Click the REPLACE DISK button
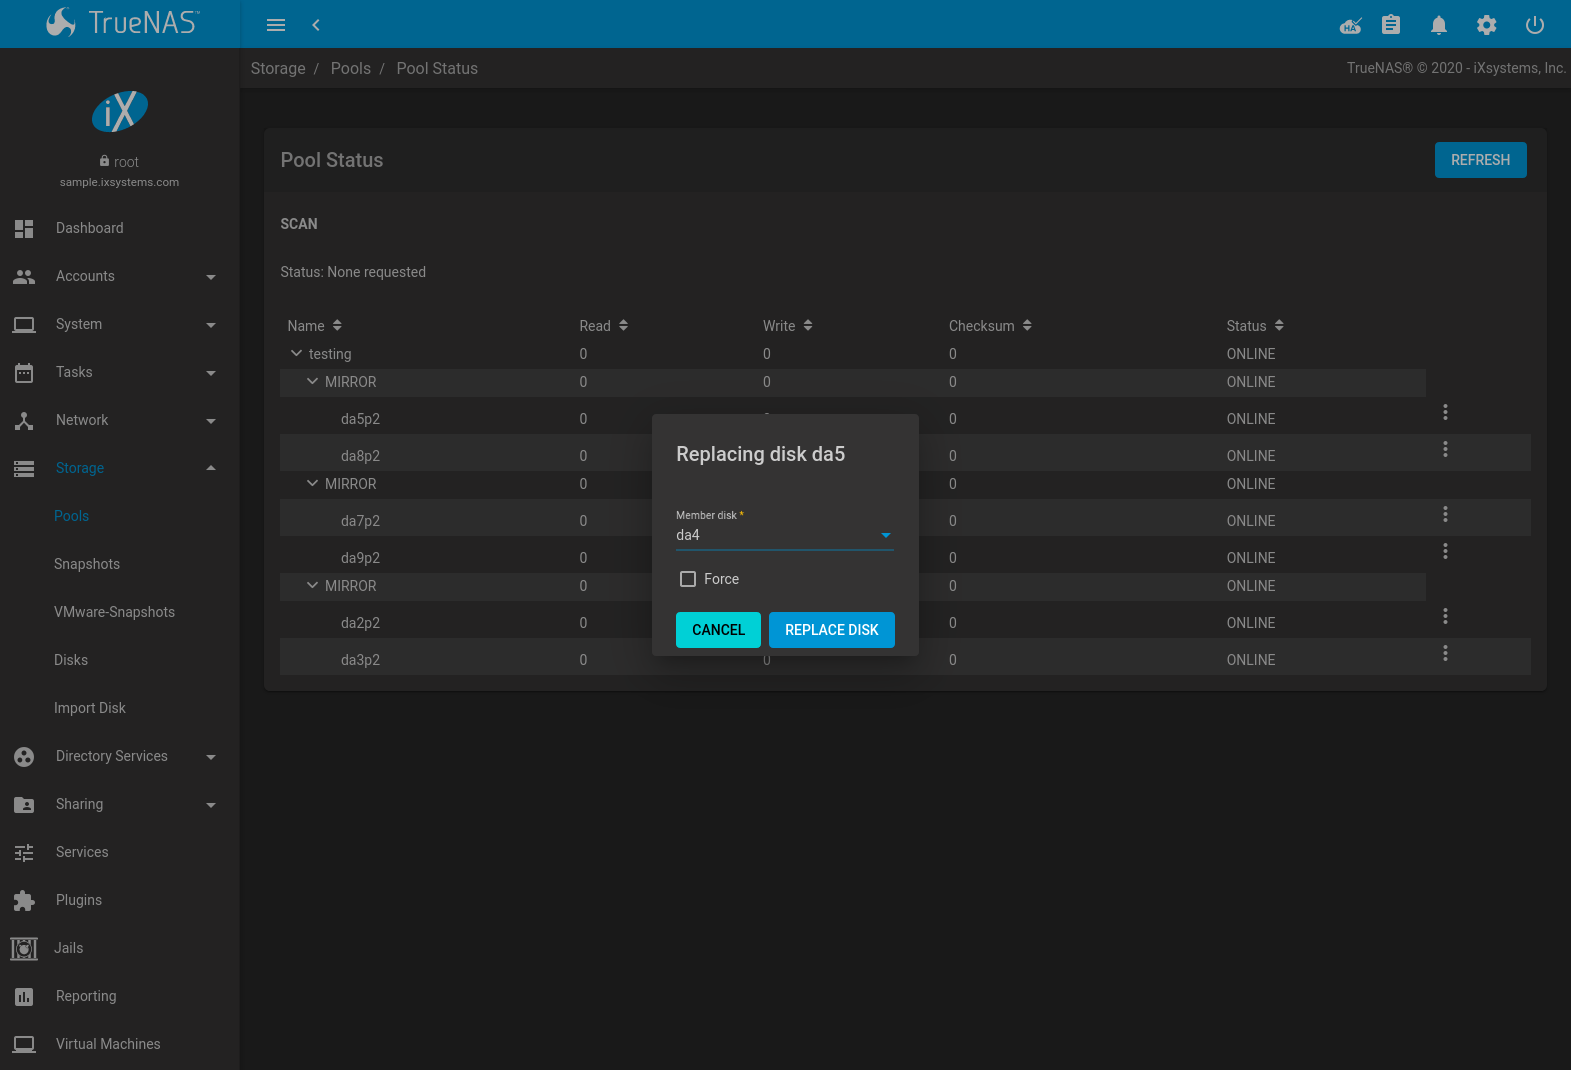 tap(832, 630)
